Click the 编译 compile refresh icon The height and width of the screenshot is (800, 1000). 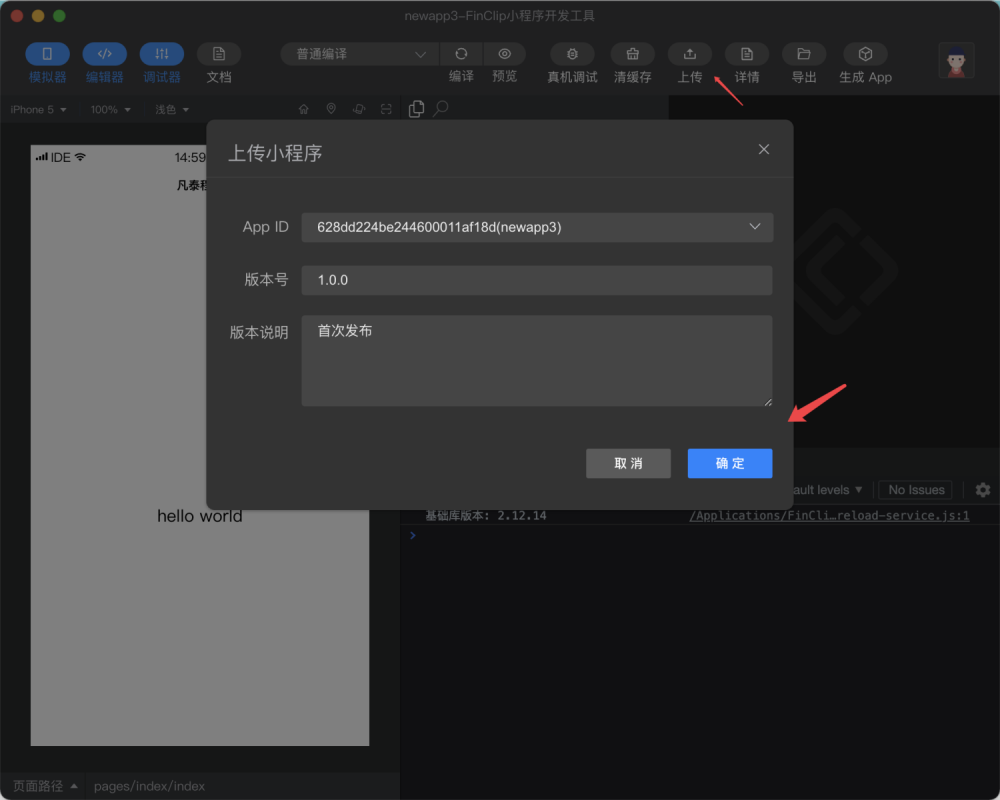tap(461, 54)
